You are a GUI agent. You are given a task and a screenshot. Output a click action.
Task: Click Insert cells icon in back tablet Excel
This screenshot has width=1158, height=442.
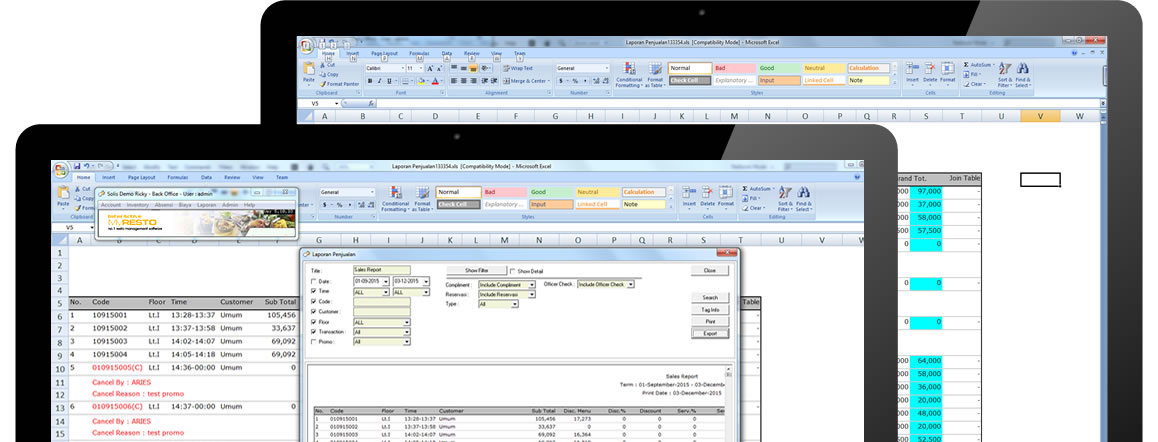912,68
